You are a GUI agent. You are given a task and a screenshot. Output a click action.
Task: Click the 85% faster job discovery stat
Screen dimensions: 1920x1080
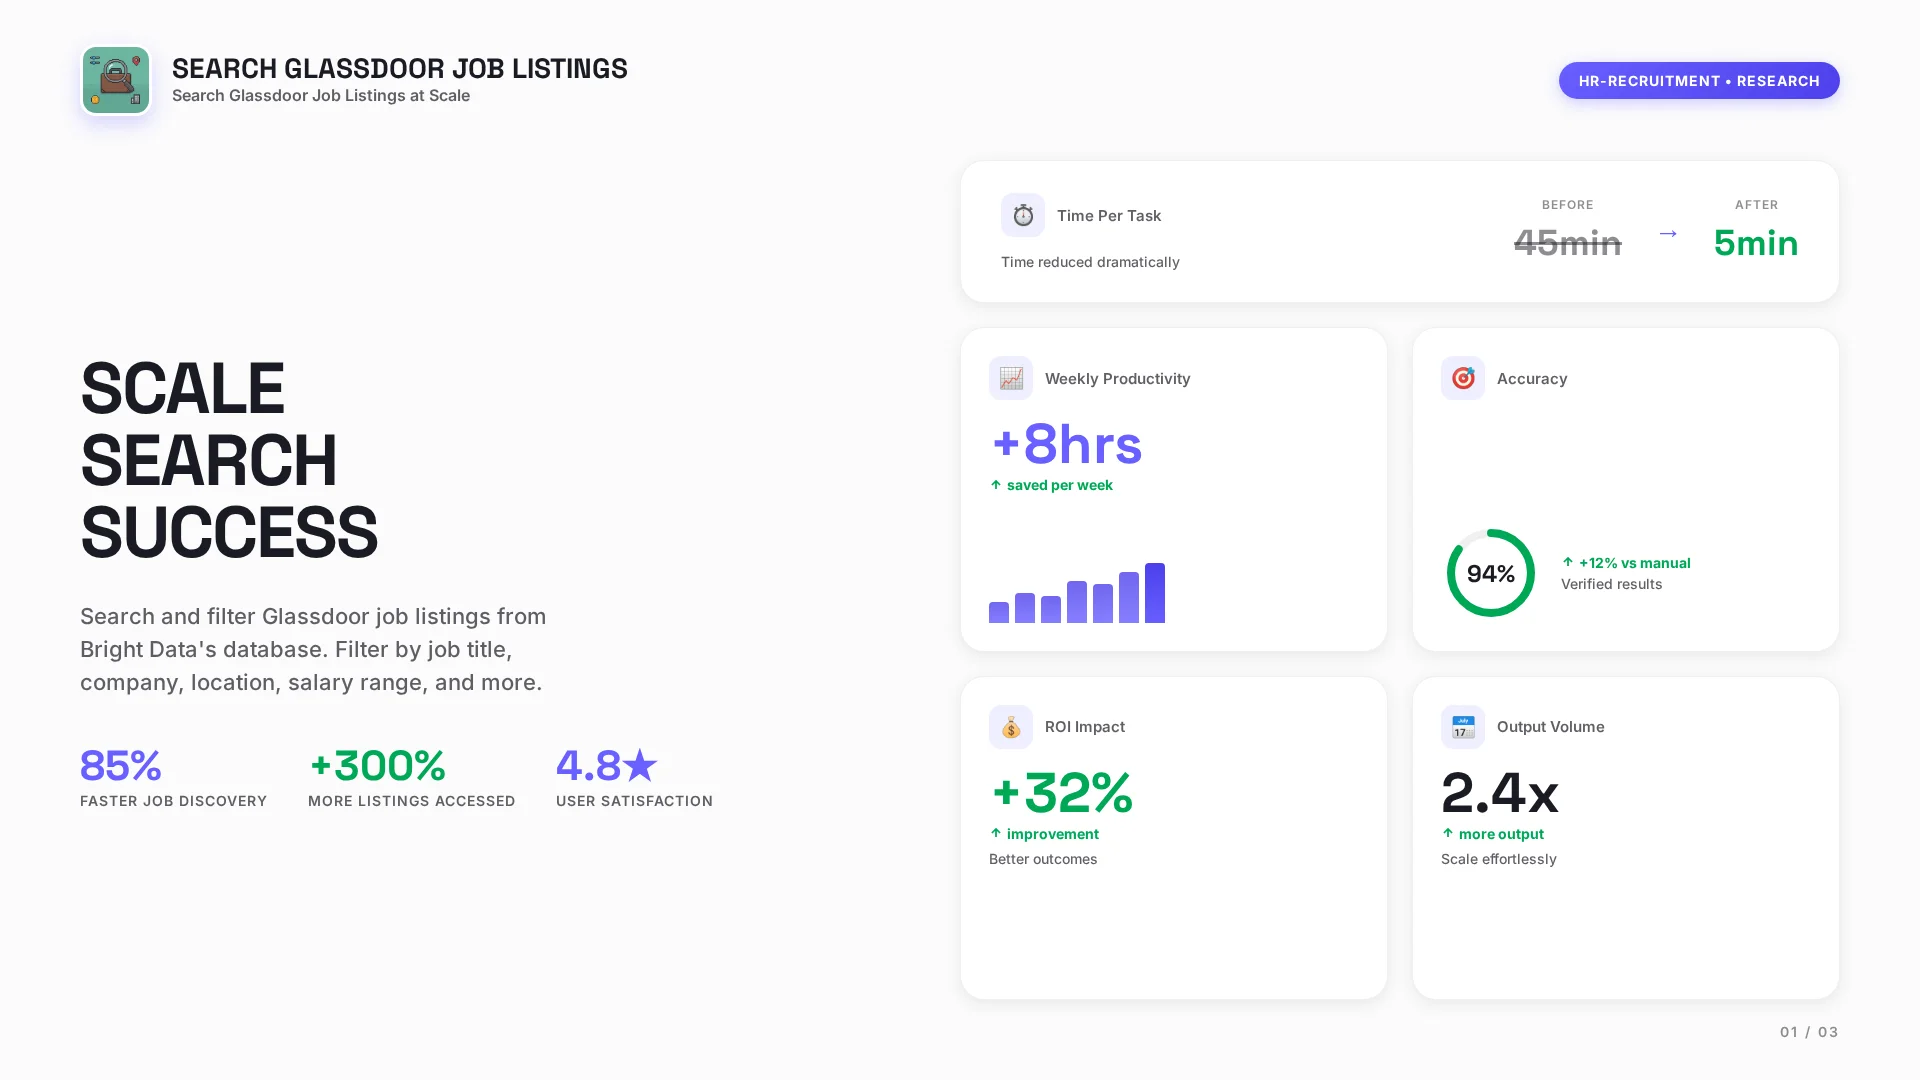click(120, 766)
